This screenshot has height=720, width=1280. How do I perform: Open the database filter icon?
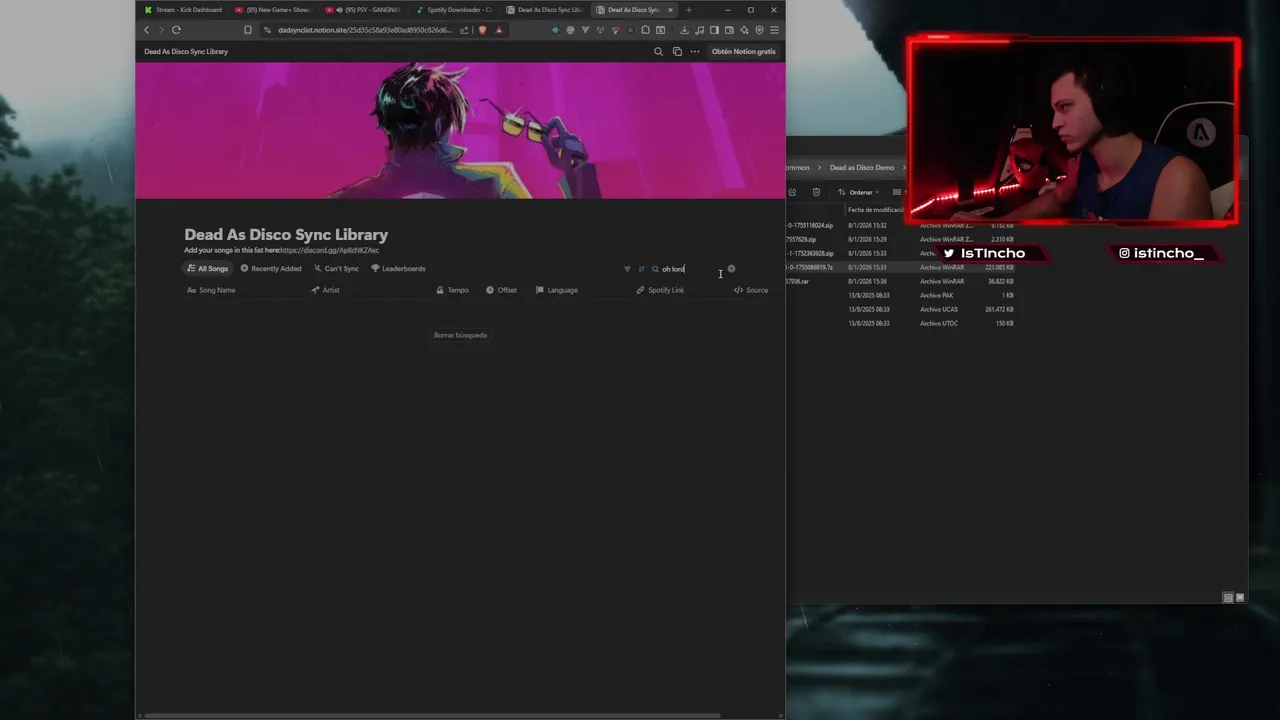[627, 269]
